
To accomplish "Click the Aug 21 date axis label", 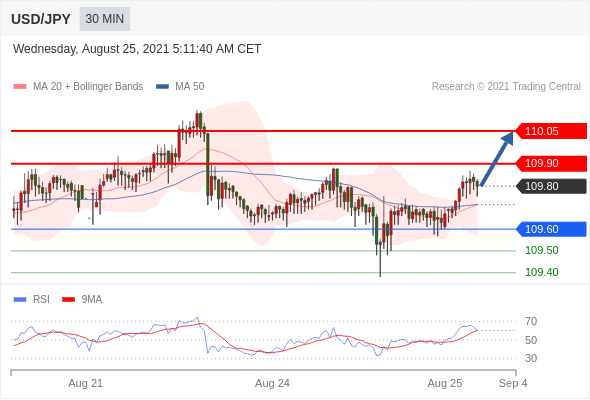I will tap(85, 383).
